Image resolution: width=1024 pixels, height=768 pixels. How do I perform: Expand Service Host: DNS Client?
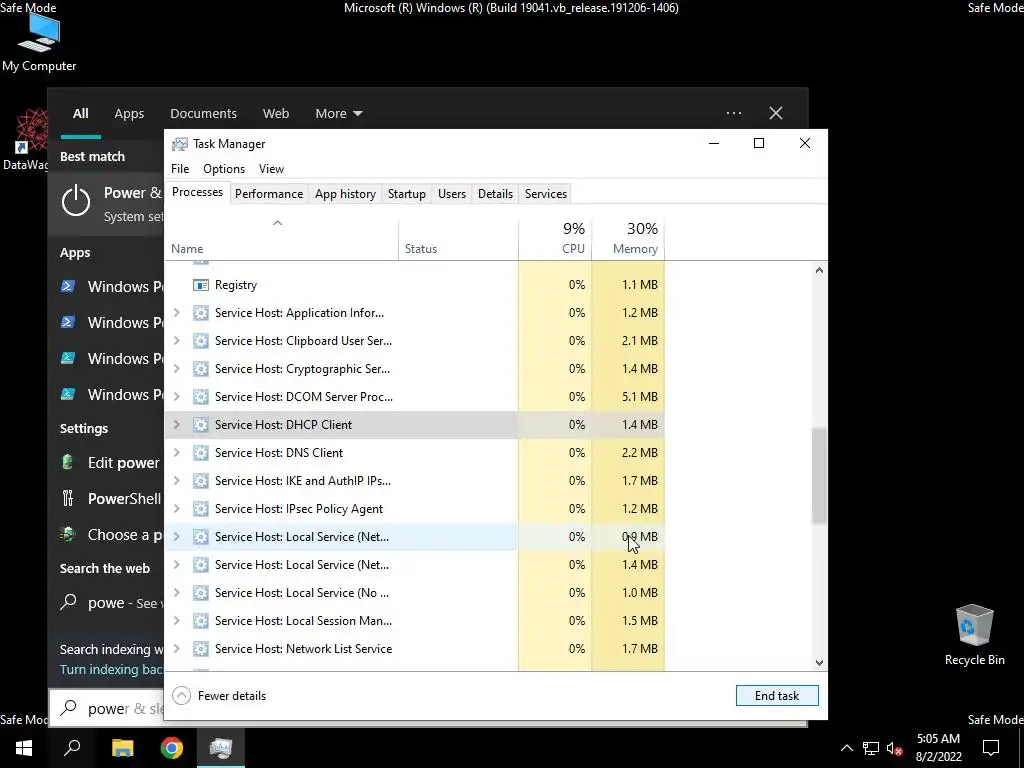pos(176,453)
